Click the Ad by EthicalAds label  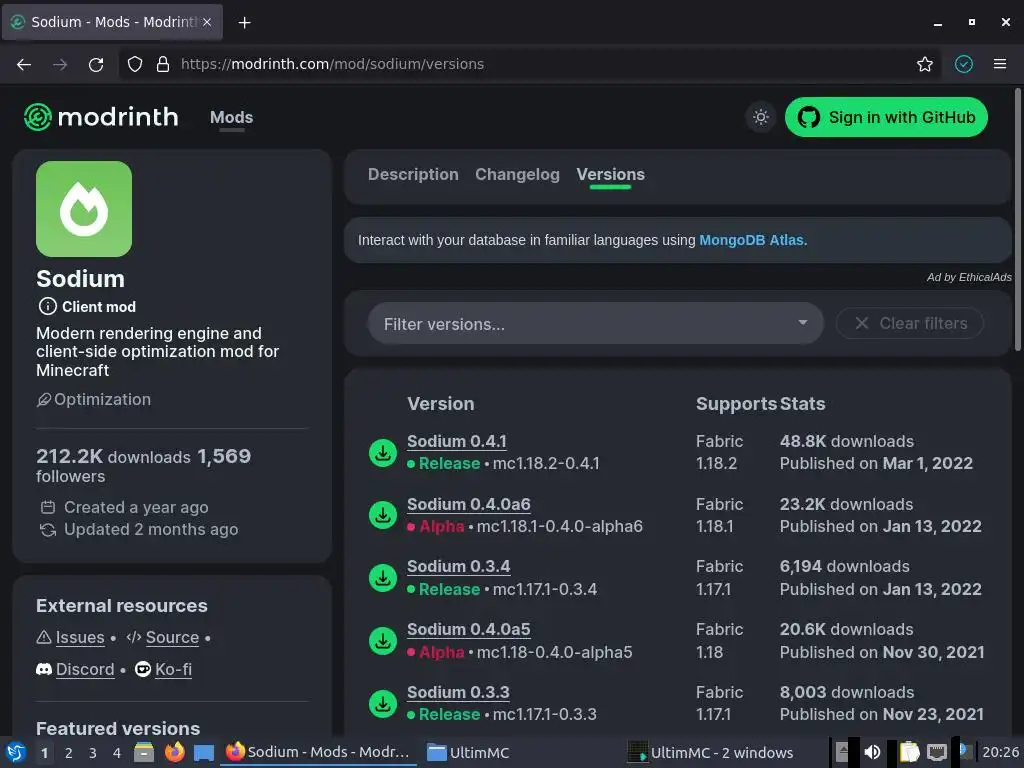click(x=969, y=278)
